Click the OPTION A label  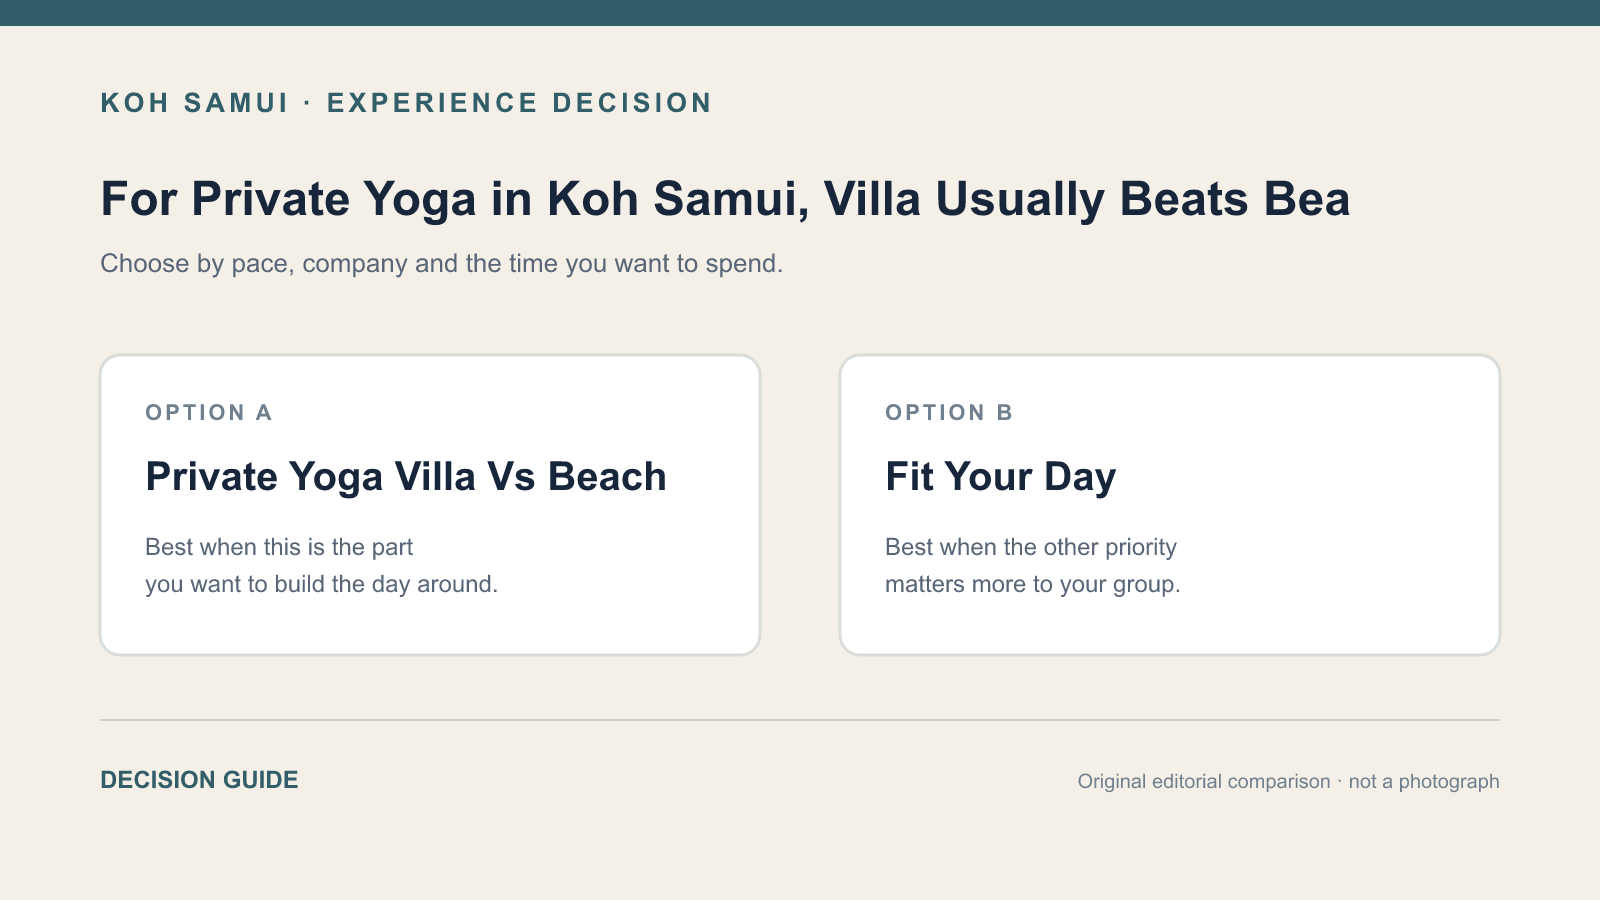tap(209, 413)
